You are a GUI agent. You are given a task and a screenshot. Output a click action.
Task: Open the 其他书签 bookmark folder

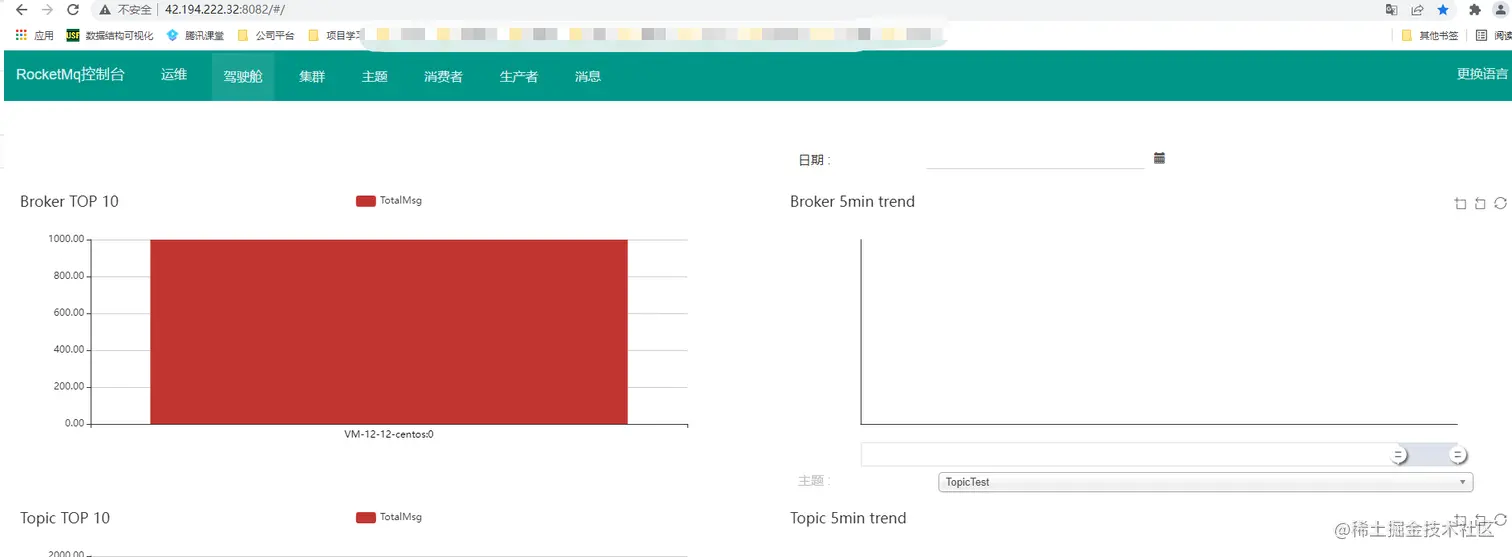1430,35
